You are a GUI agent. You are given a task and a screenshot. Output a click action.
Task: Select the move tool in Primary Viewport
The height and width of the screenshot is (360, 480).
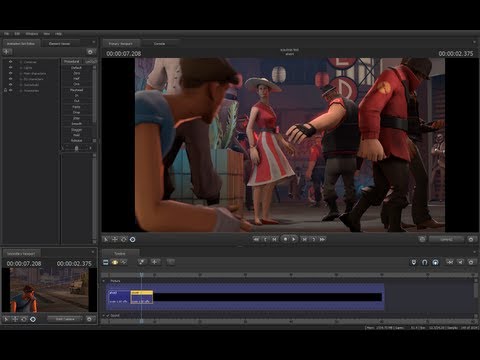point(115,239)
